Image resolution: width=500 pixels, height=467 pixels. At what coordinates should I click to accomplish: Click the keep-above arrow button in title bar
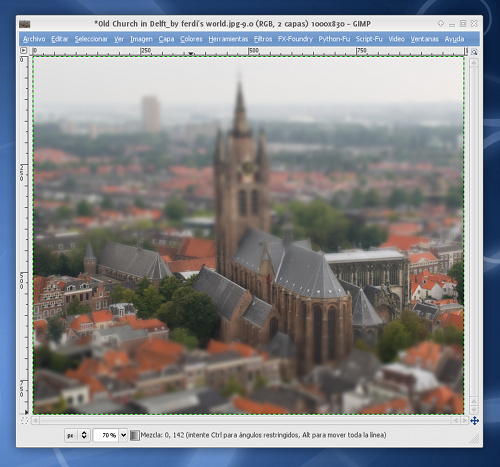[x=441, y=23]
